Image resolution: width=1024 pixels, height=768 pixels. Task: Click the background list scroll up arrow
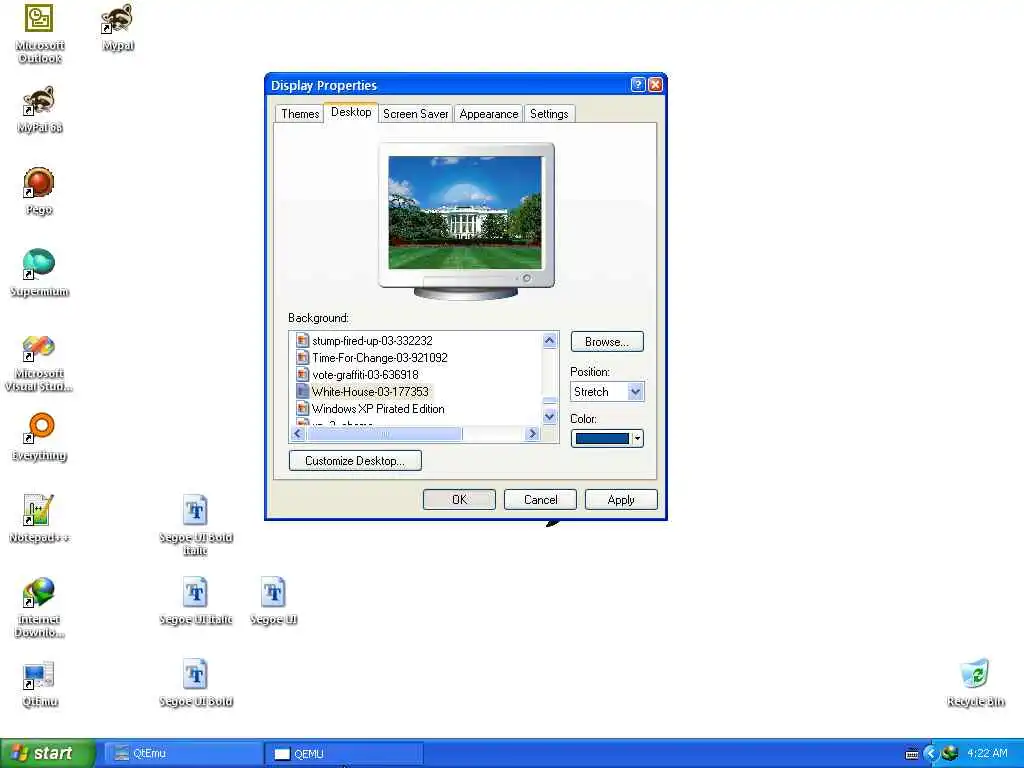click(x=550, y=340)
